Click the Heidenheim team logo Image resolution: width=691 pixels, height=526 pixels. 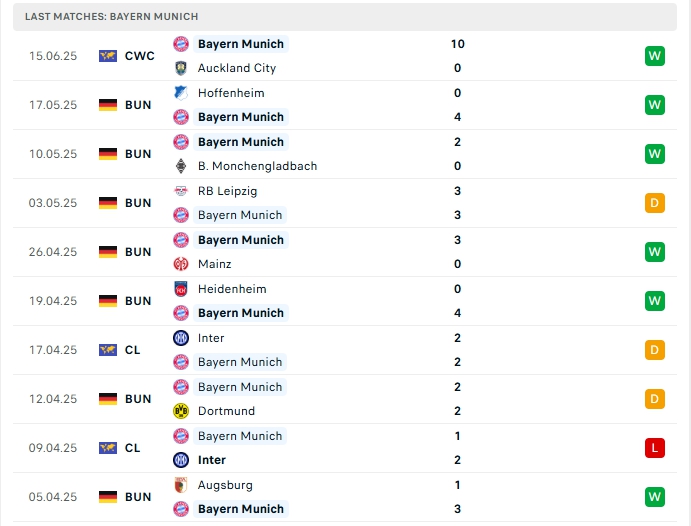pyautogui.click(x=181, y=289)
